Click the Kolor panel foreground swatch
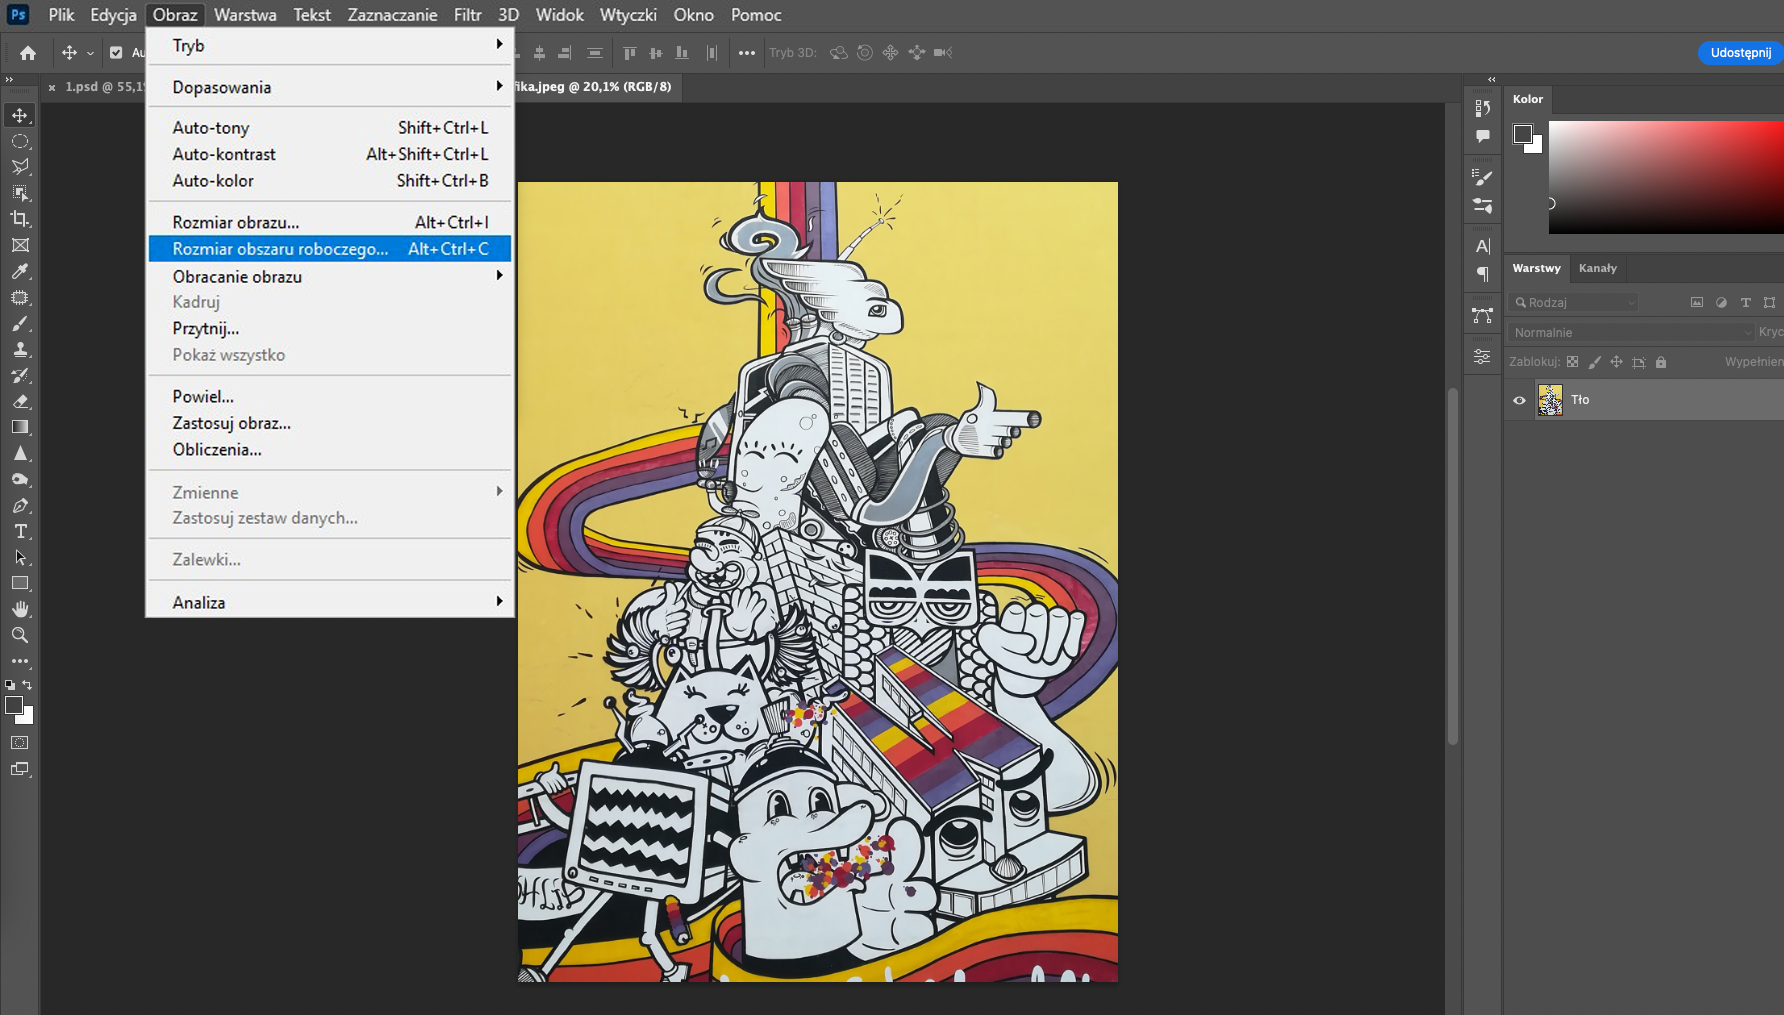Viewport: 1784px width, 1015px height. 1523,134
